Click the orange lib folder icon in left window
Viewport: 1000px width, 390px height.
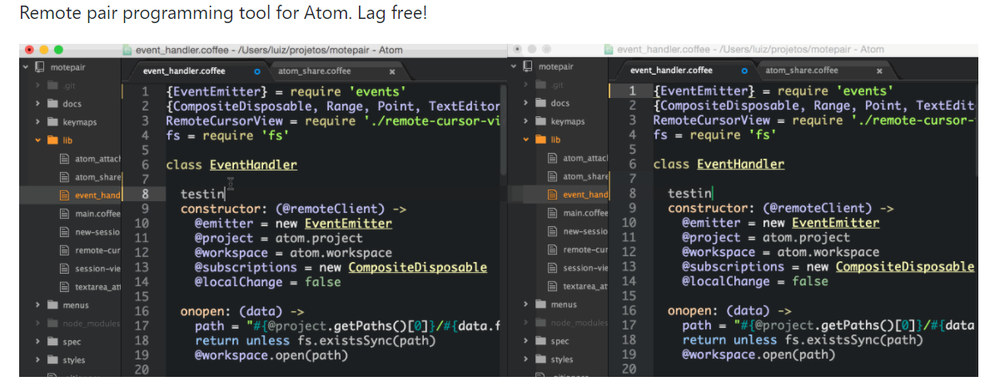[x=52, y=140]
